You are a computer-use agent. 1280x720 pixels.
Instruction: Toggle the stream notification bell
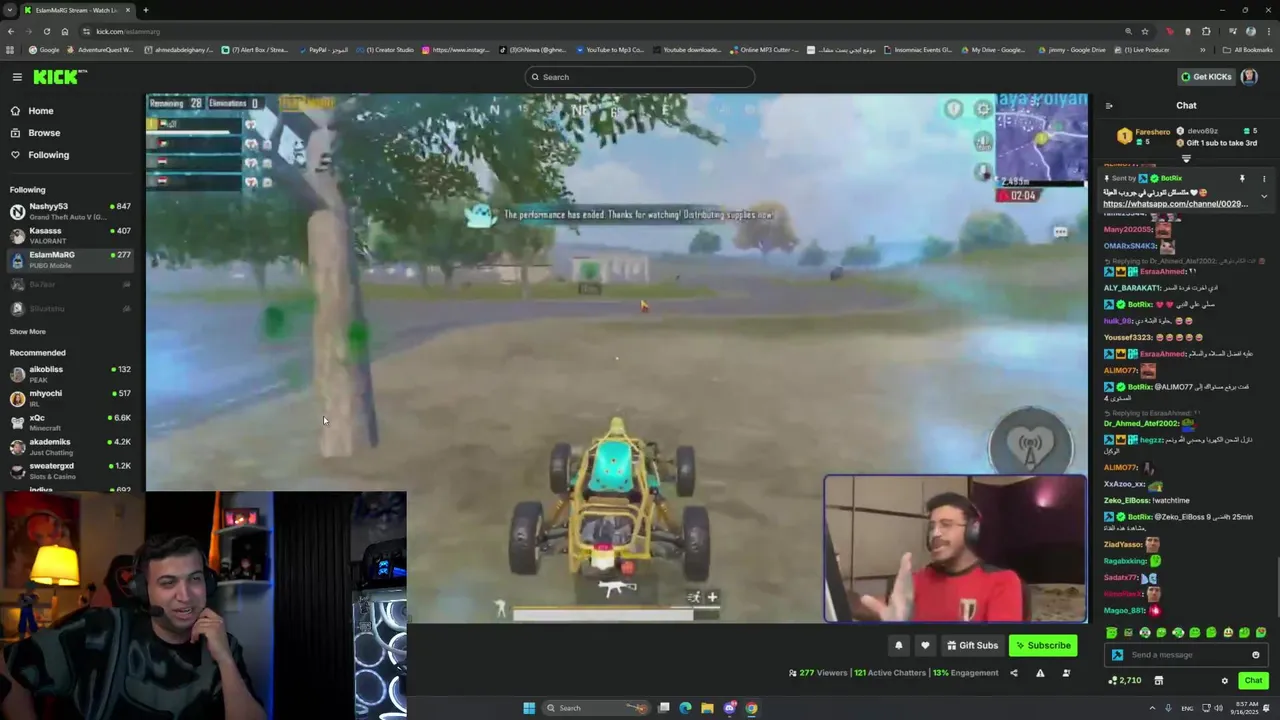[899, 646]
